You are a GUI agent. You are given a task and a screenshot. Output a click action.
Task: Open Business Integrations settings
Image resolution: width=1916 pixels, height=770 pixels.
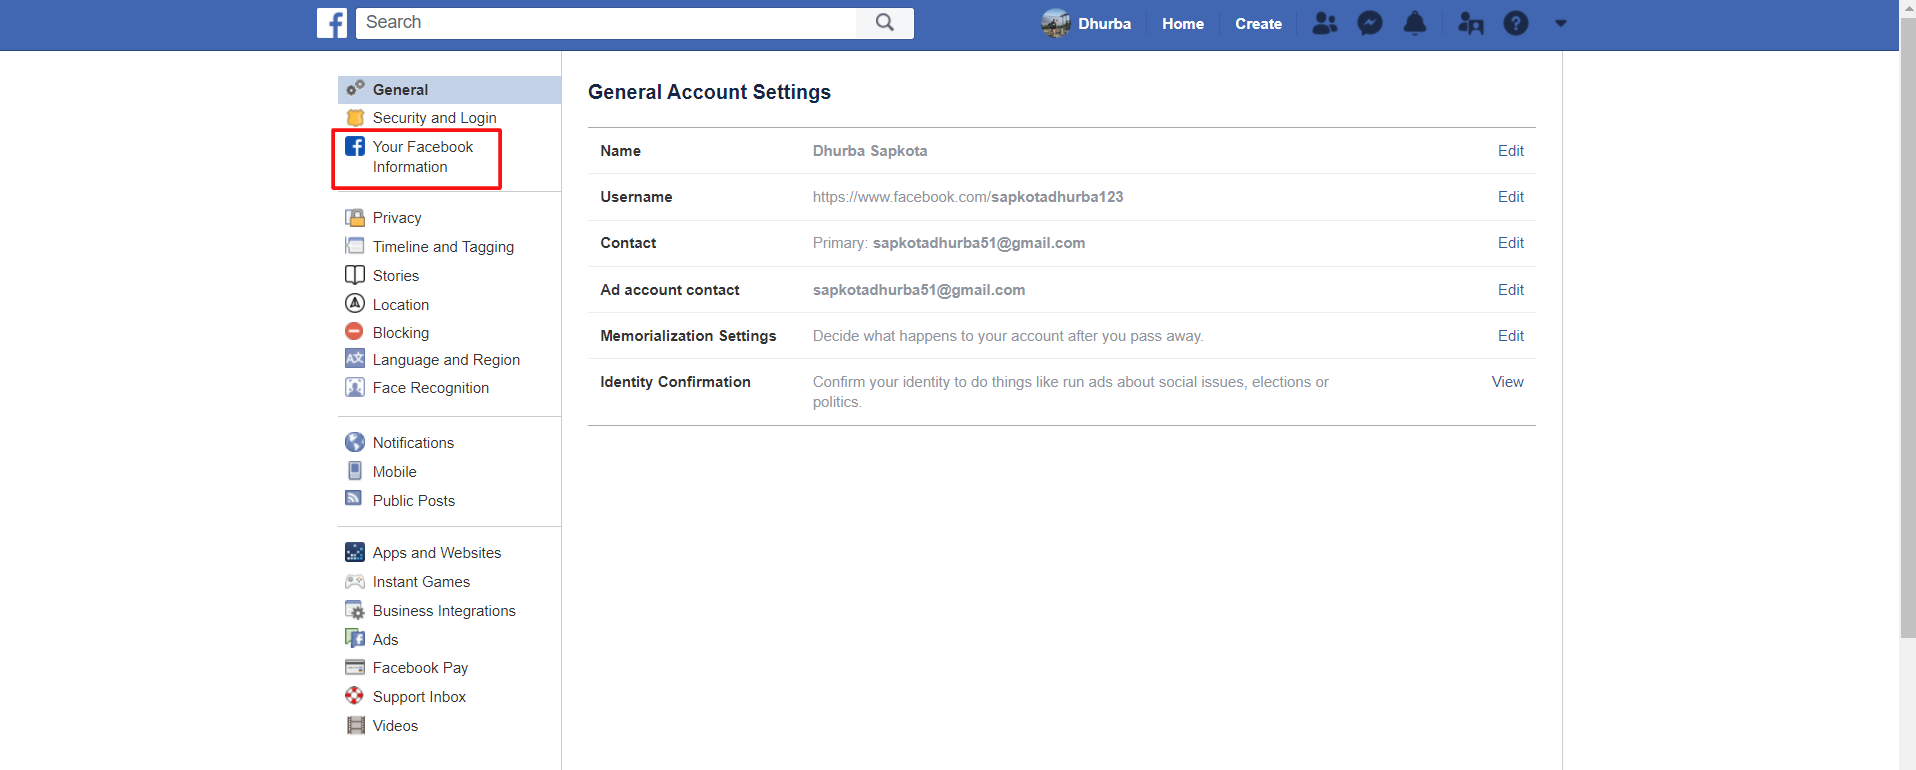[x=444, y=611]
